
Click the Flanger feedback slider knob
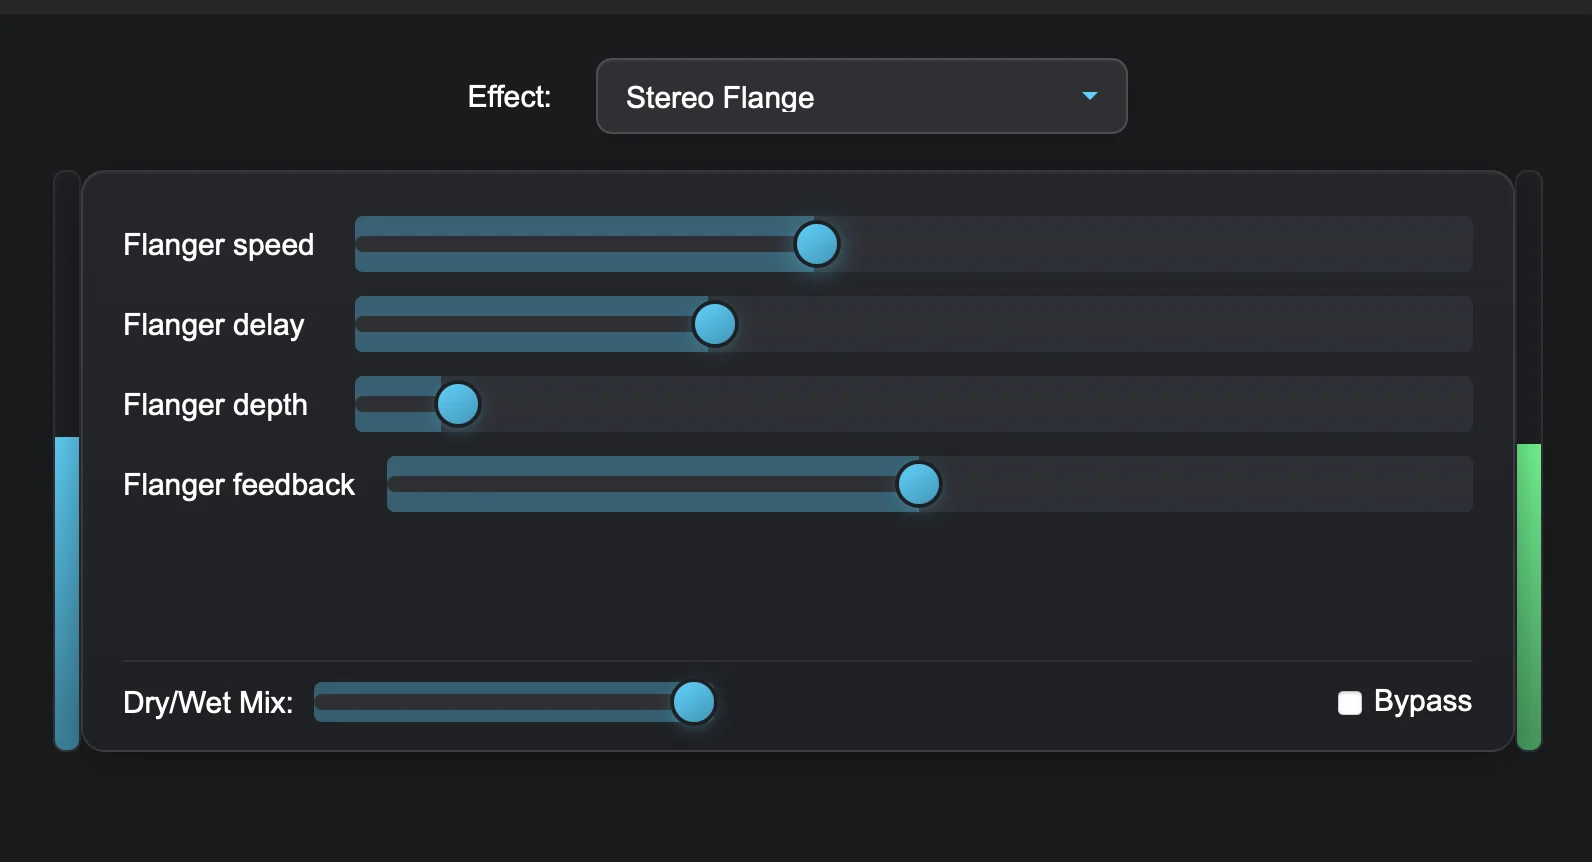tap(919, 484)
